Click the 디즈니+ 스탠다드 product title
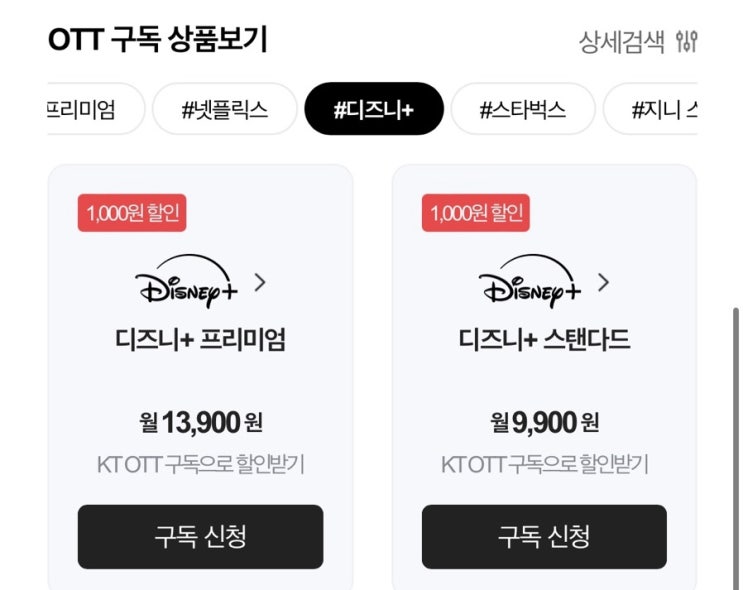 tap(544, 340)
